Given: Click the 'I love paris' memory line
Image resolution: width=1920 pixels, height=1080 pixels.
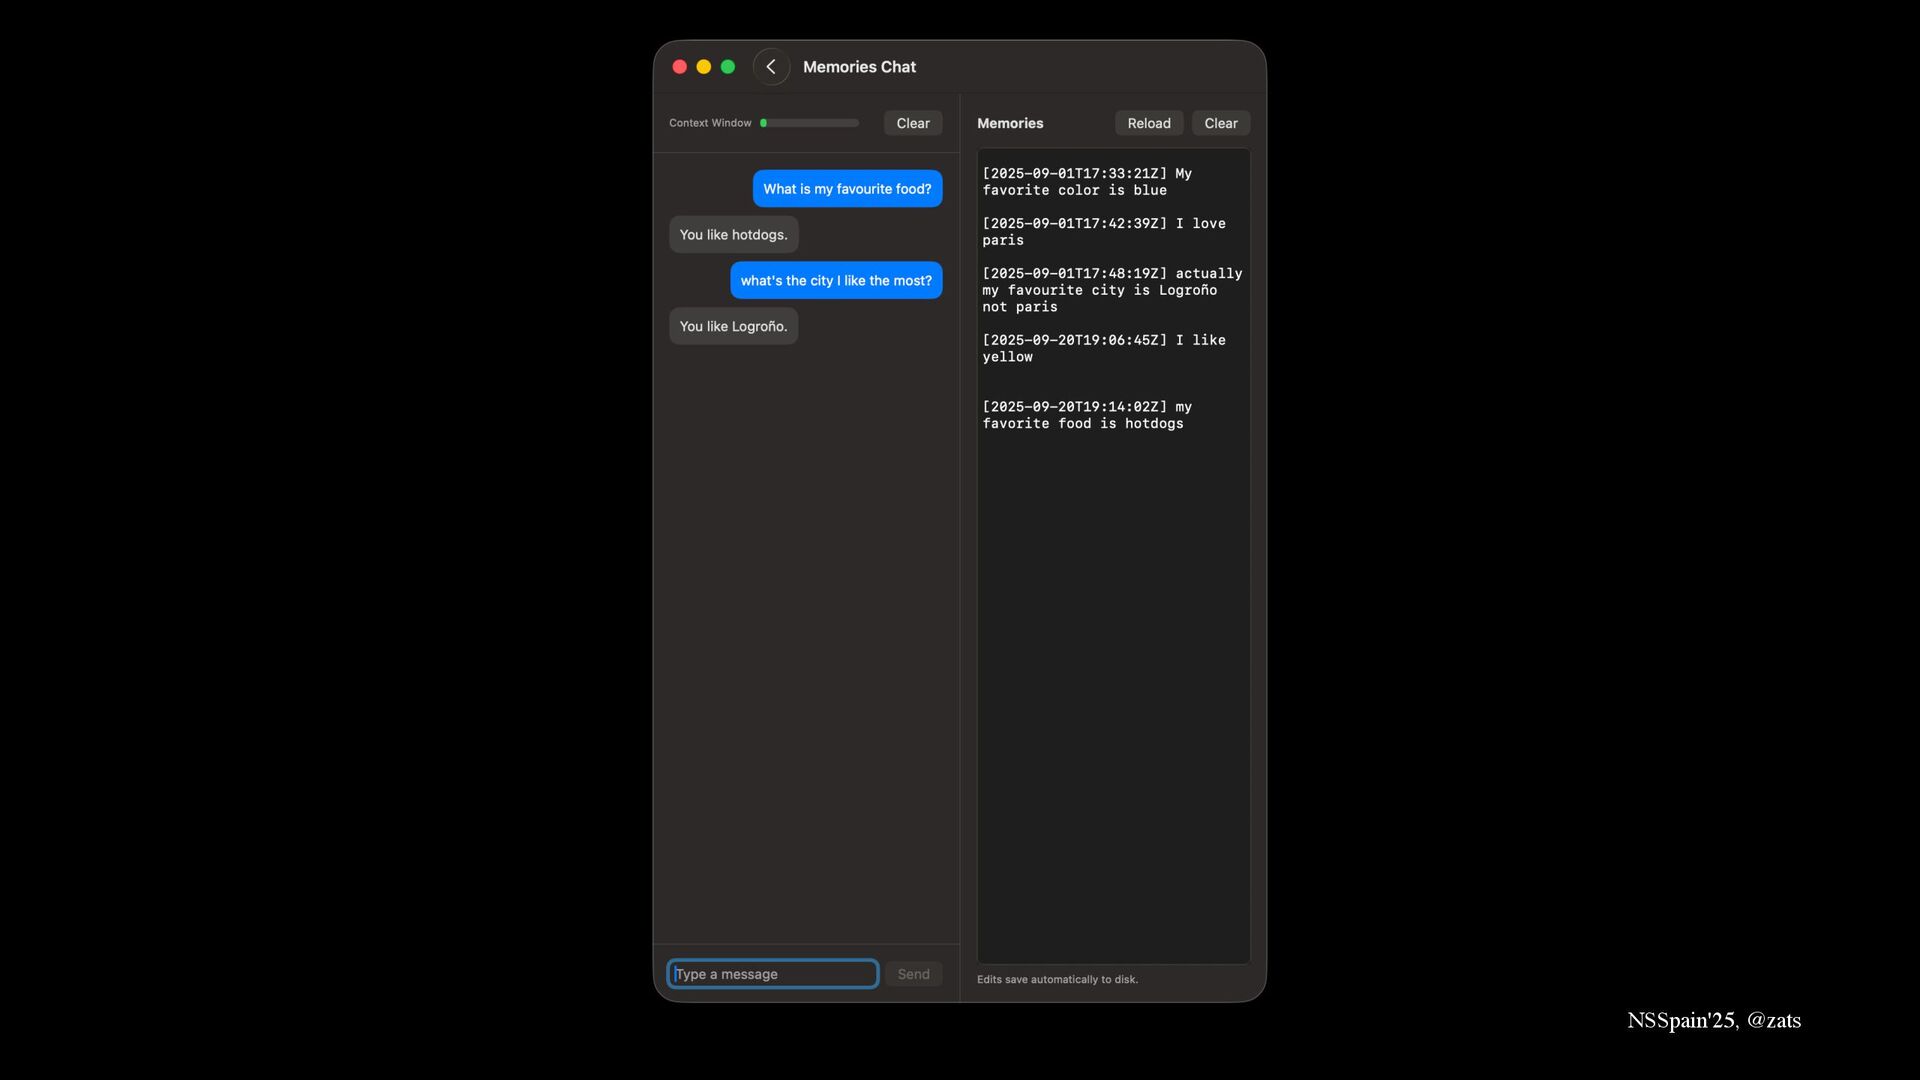Looking at the screenshot, I should [x=1102, y=232].
